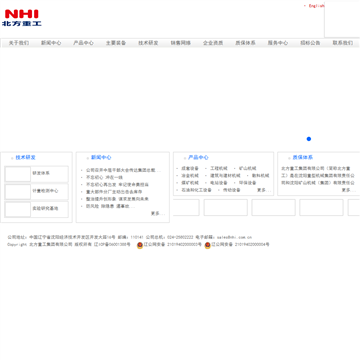Open 石油和化工设备 product category

click(196, 190)
